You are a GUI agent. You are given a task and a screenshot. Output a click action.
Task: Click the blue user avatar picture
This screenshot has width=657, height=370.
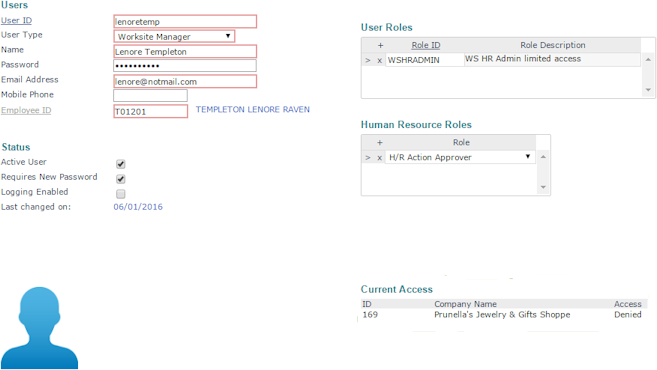click(39, 328)
